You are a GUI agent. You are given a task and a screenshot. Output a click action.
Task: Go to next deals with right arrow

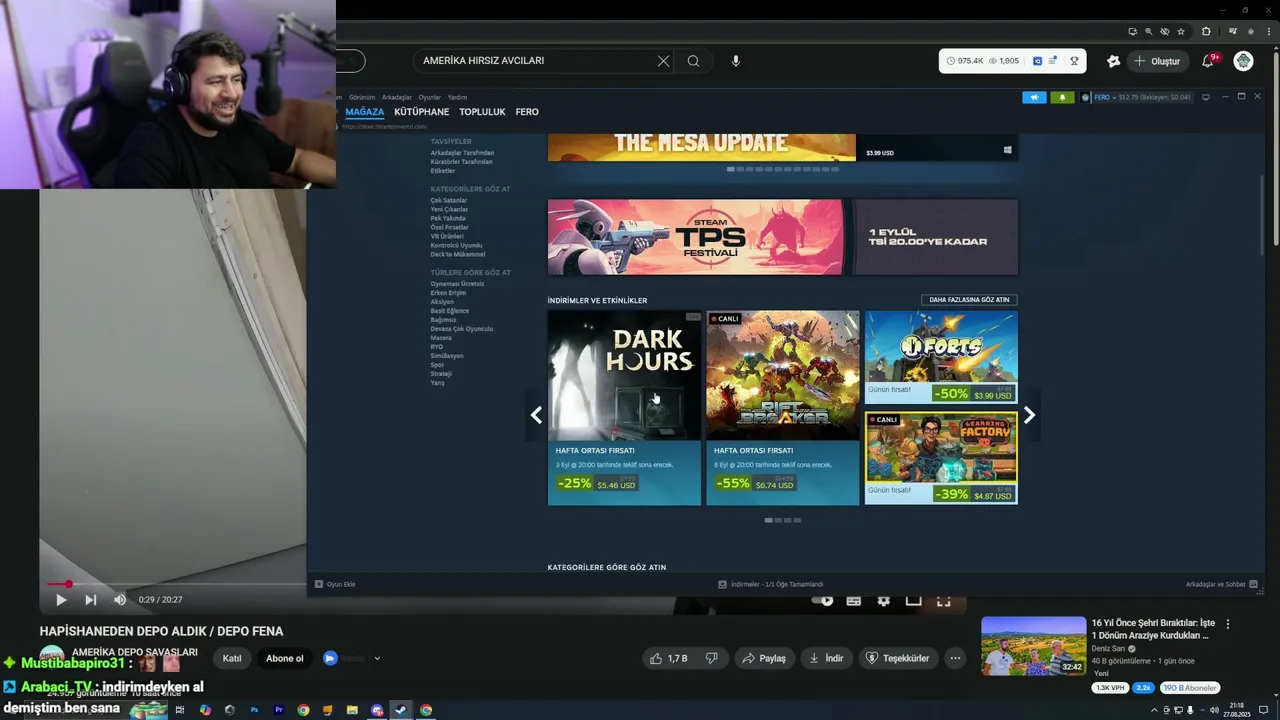pyautogui.click(x=1029, y=415)
